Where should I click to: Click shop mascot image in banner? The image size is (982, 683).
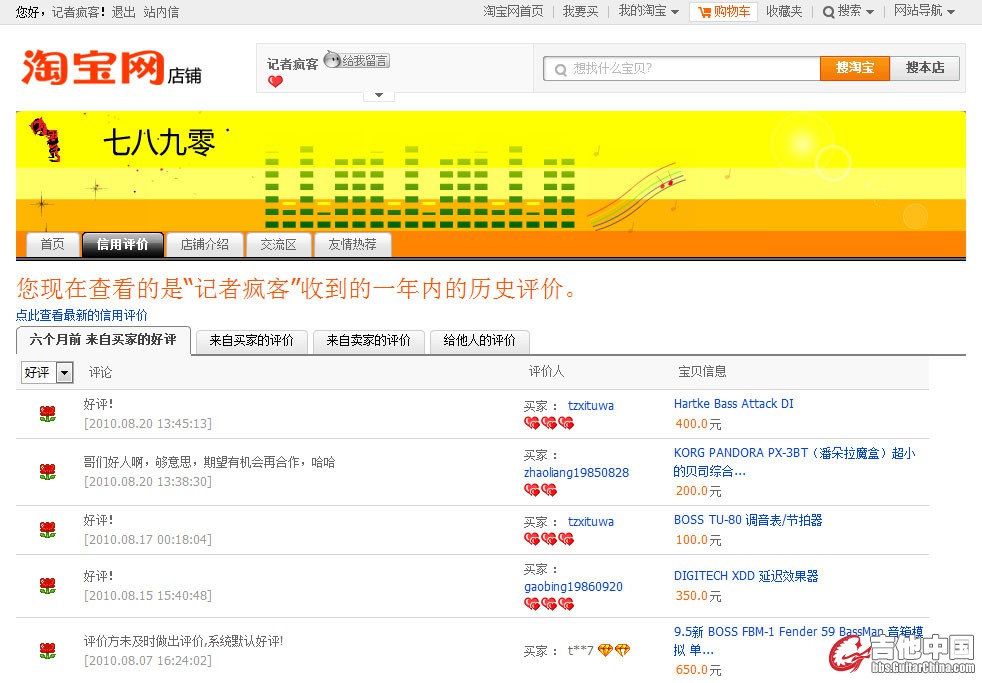coord(47,139)
